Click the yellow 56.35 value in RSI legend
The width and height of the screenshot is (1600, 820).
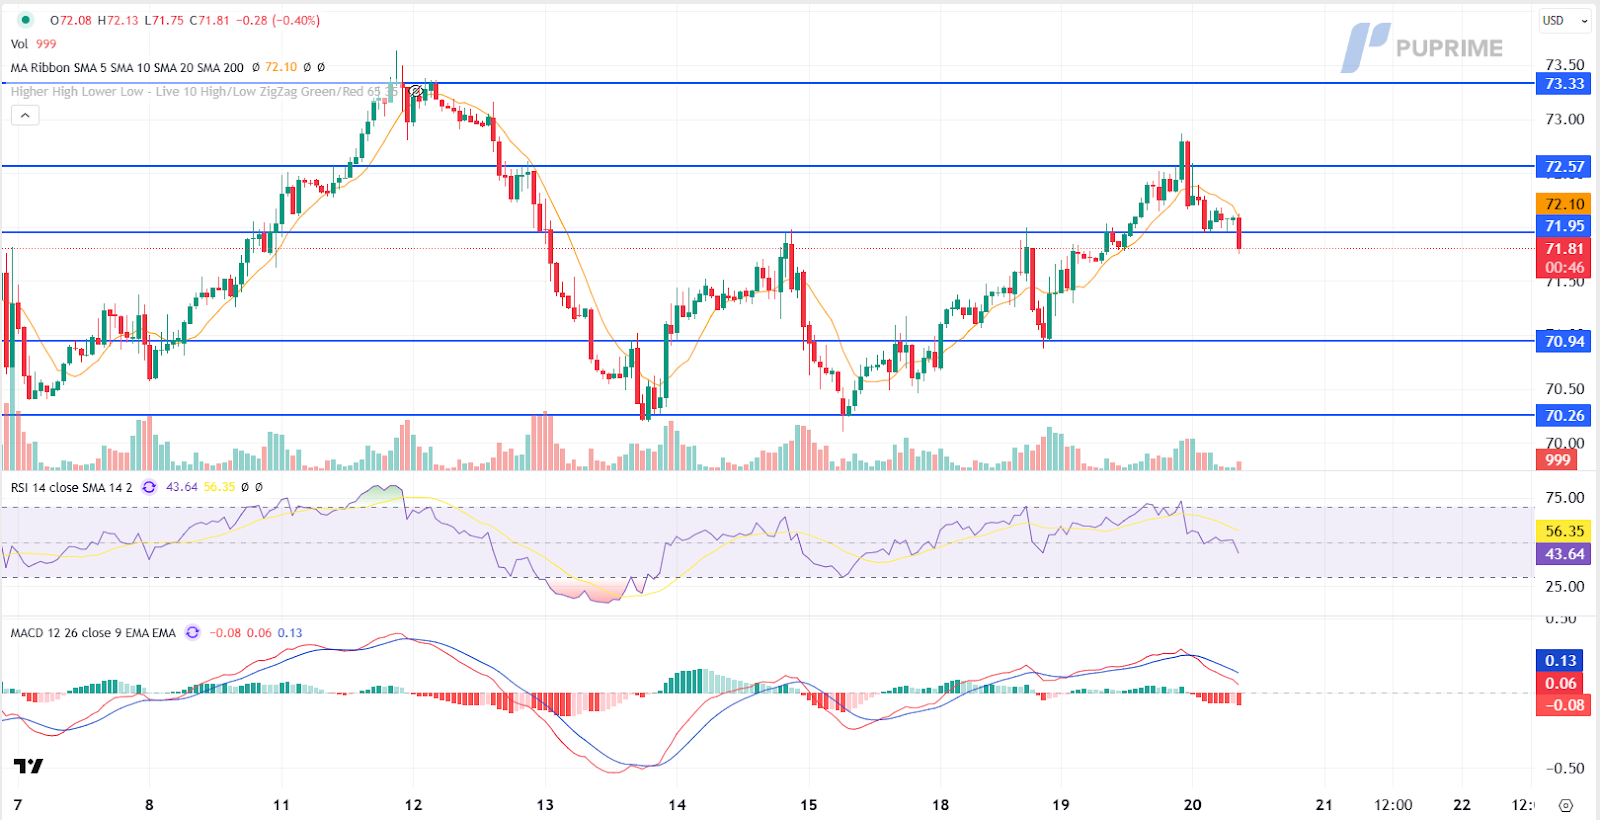coord(220,487)
